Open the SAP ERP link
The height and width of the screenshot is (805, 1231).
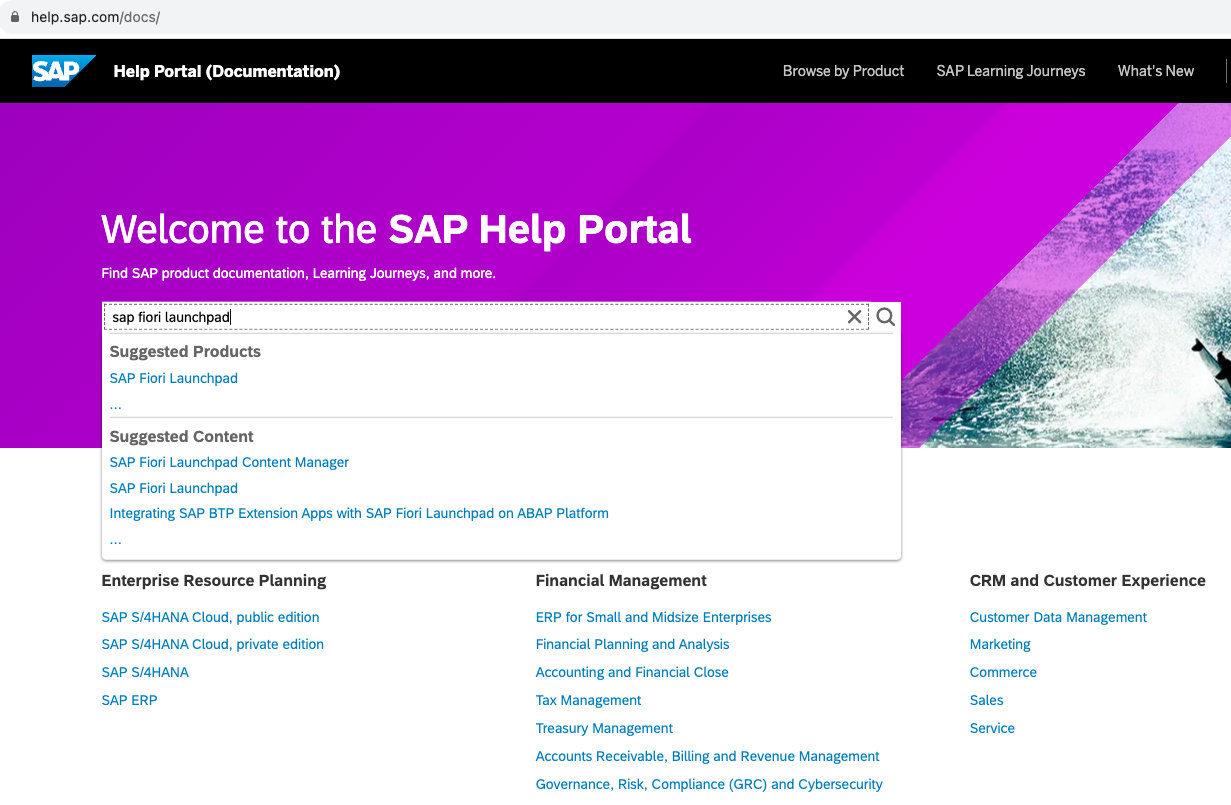(x=129, y=700)
